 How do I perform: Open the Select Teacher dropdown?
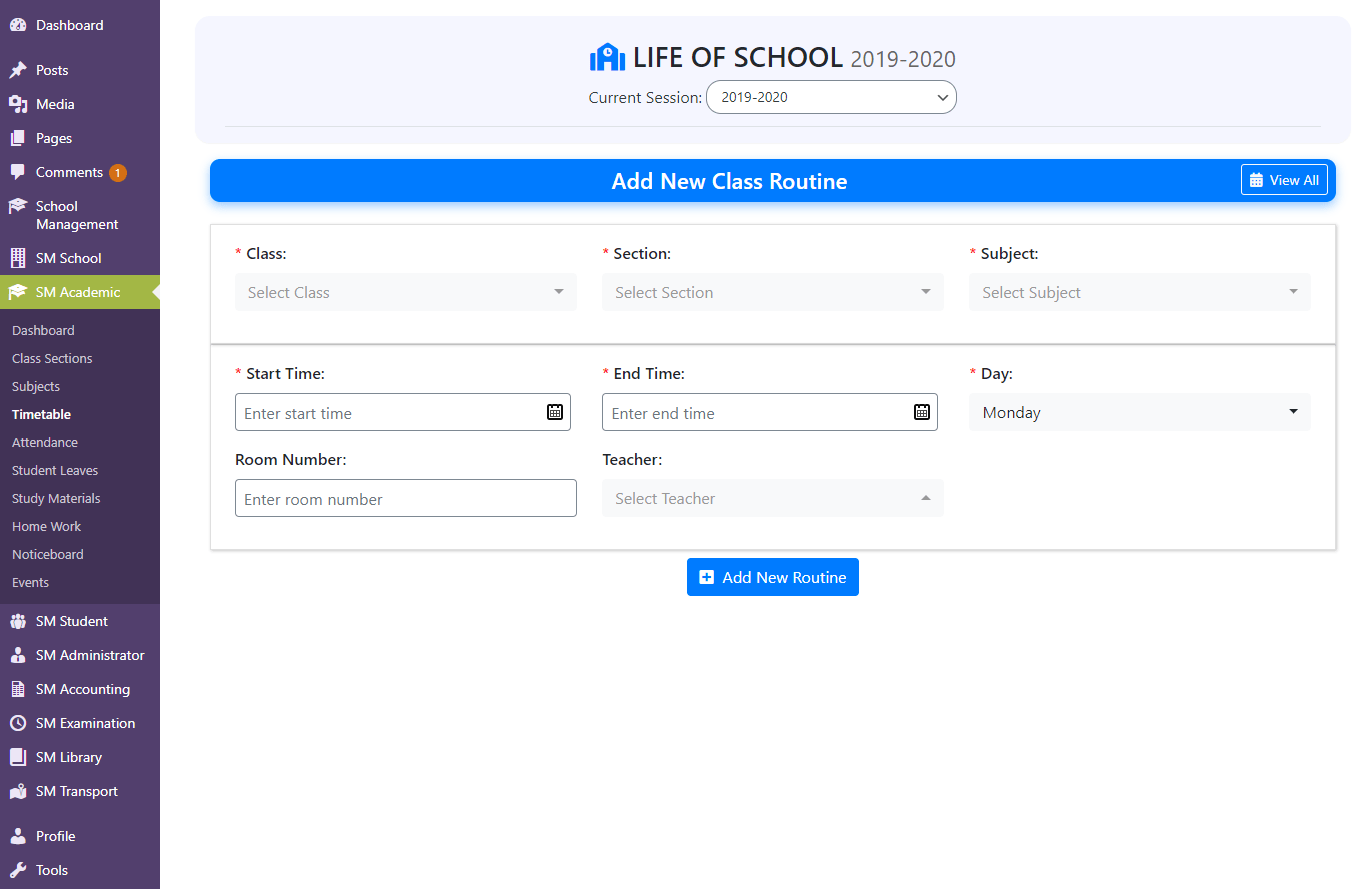click(x=773, y=498)
